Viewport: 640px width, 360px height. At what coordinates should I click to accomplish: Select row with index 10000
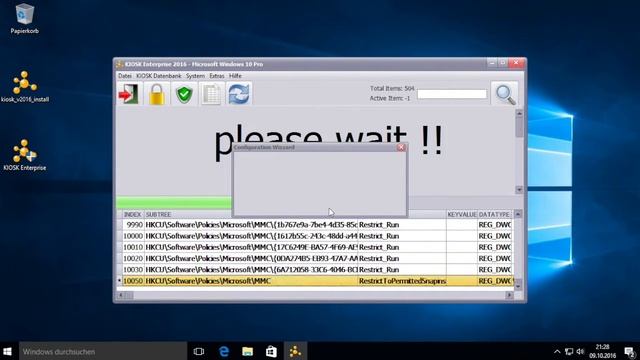(314, 236)
